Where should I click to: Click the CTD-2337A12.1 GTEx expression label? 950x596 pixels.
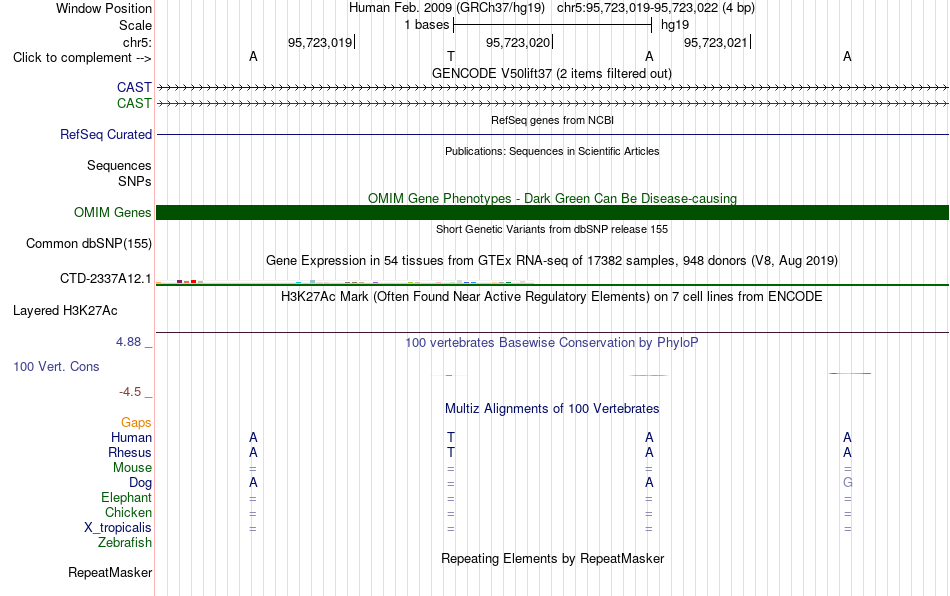(x=105, y=279)
